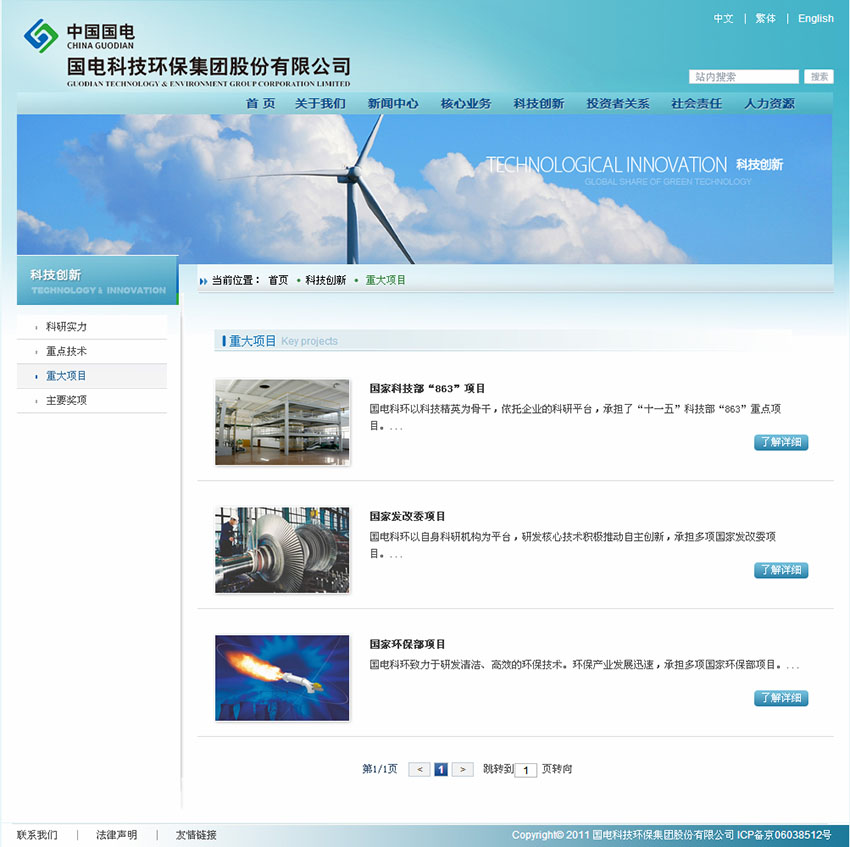
Task: Click next page arrow in pagination
Action: coord(462,770)
